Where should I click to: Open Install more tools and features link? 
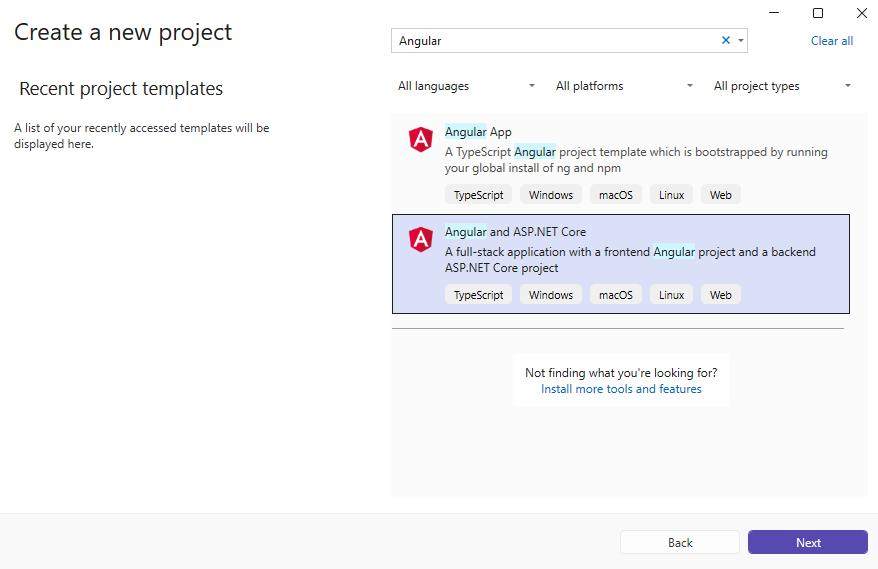coord(621,389)
